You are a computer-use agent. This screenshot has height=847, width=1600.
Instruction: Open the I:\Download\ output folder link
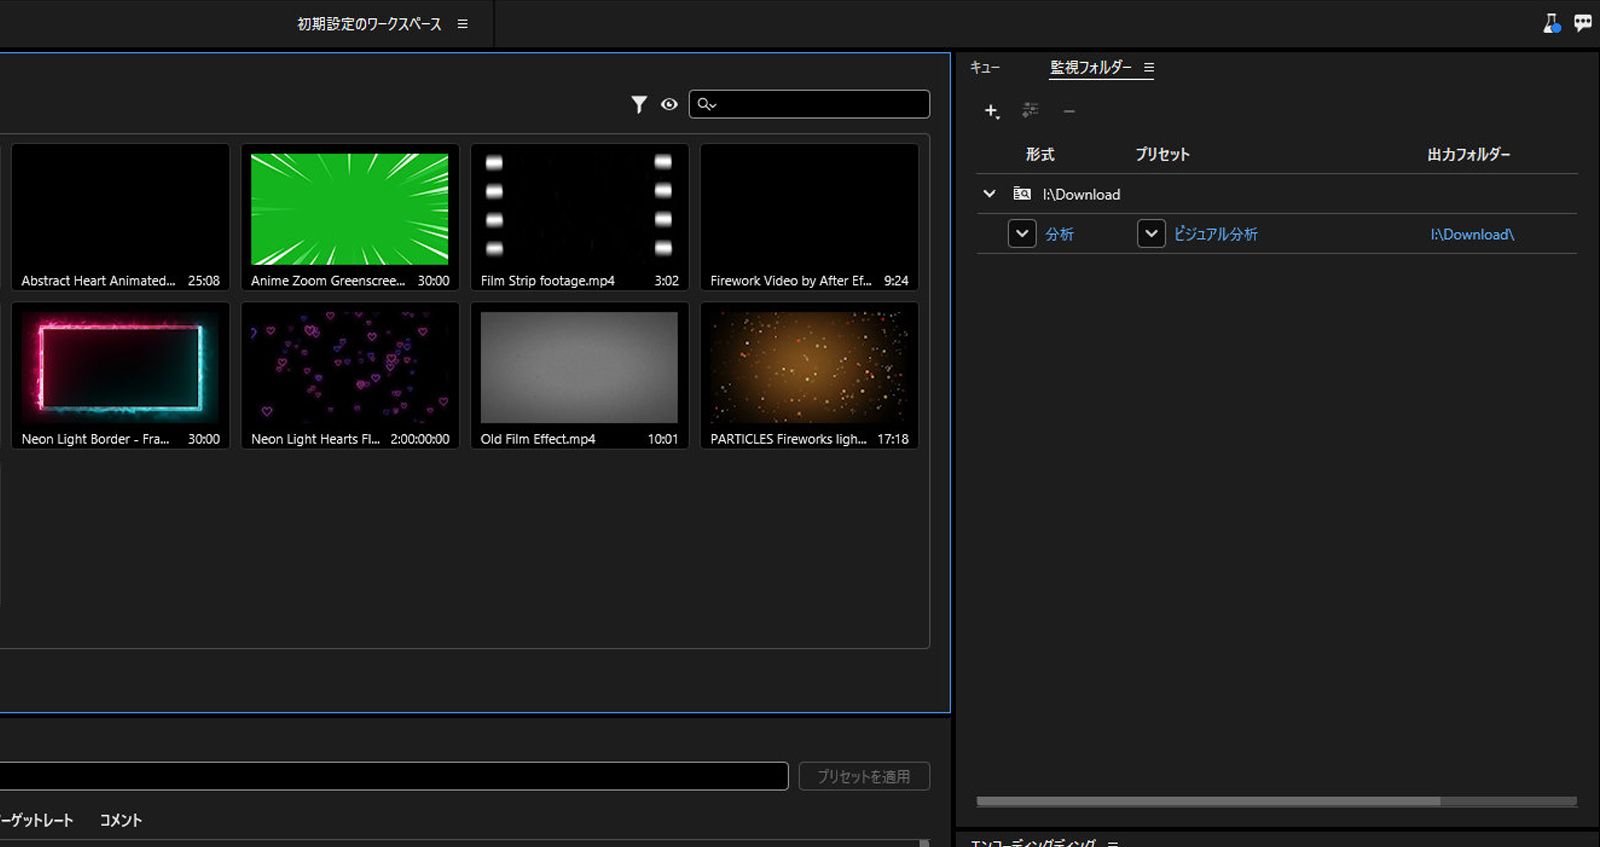point(1472,234)
